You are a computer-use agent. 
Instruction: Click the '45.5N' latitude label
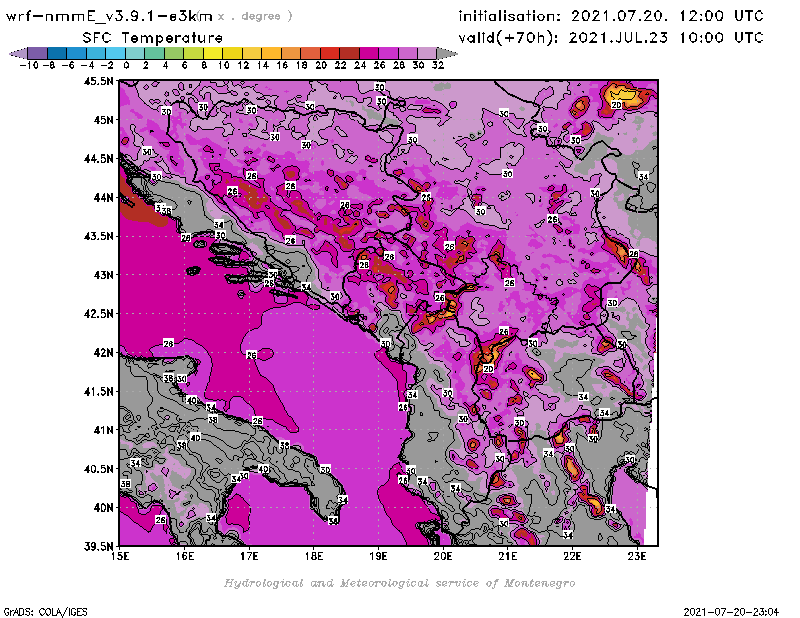point(99,81)
